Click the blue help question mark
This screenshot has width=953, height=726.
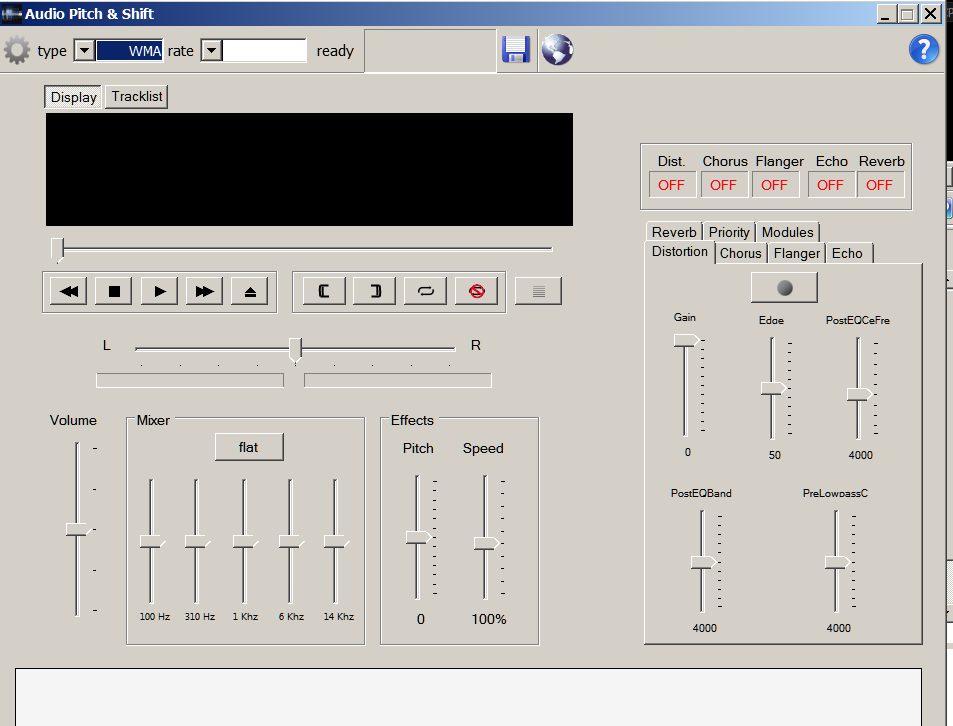click(923, 50)
